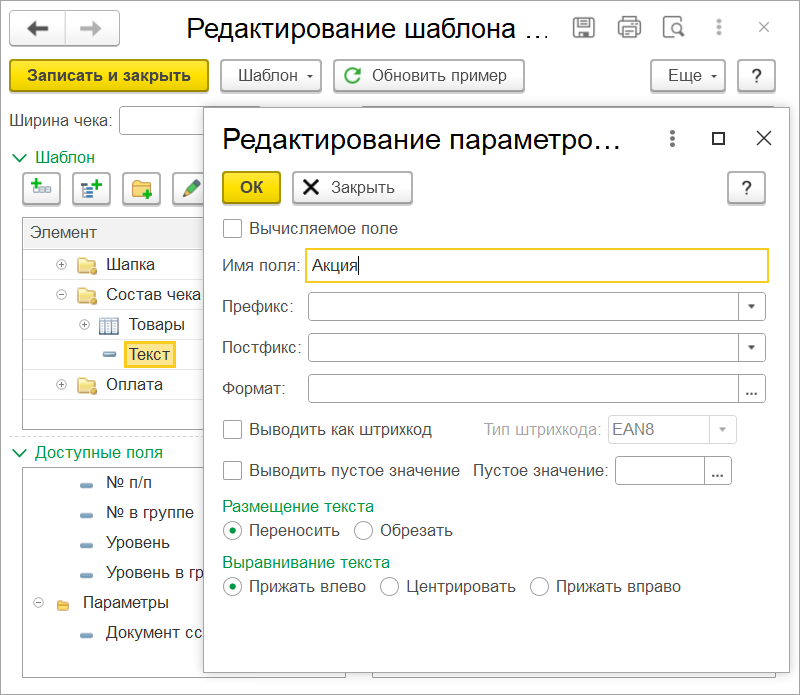Open the Еще menu
The height and width of the screenshot is (695, 800).
point(688,75)
